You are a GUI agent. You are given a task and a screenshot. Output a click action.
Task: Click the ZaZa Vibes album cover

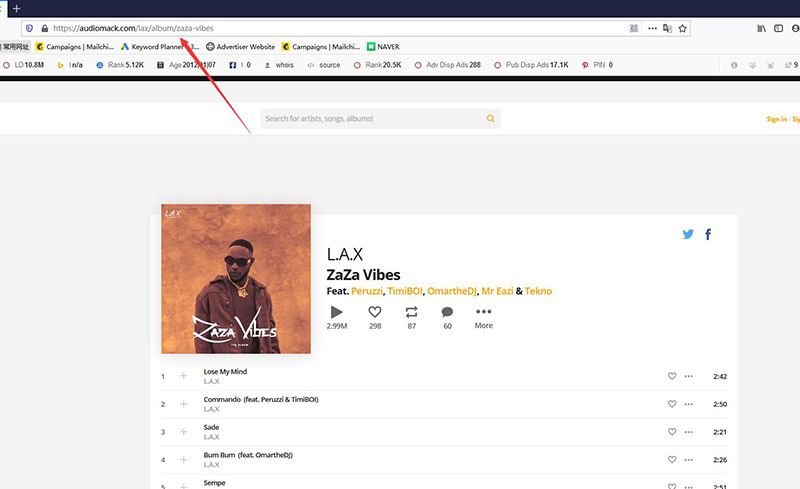point(236,279)
